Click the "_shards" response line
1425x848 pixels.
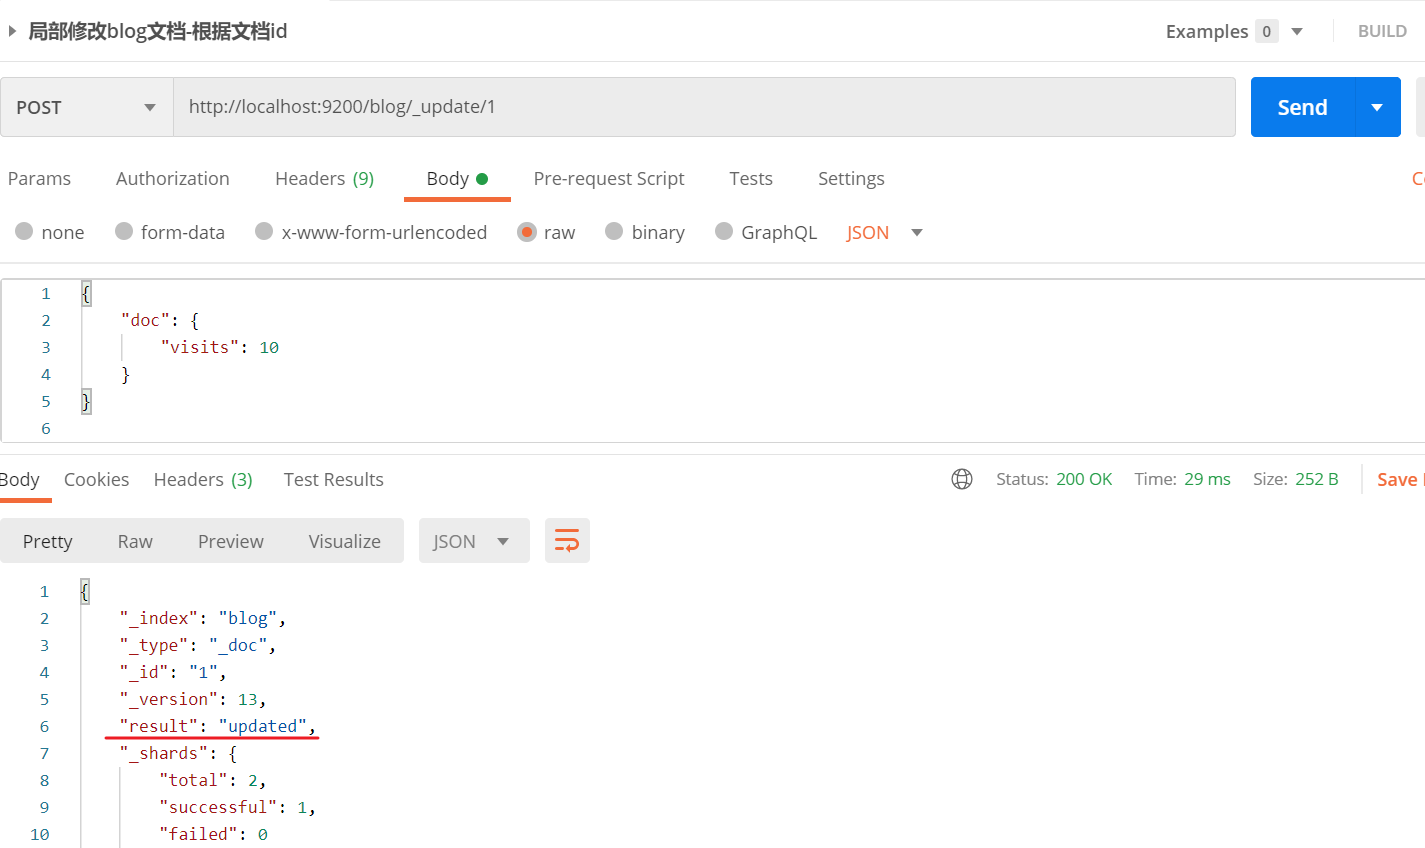pos(178,753)
